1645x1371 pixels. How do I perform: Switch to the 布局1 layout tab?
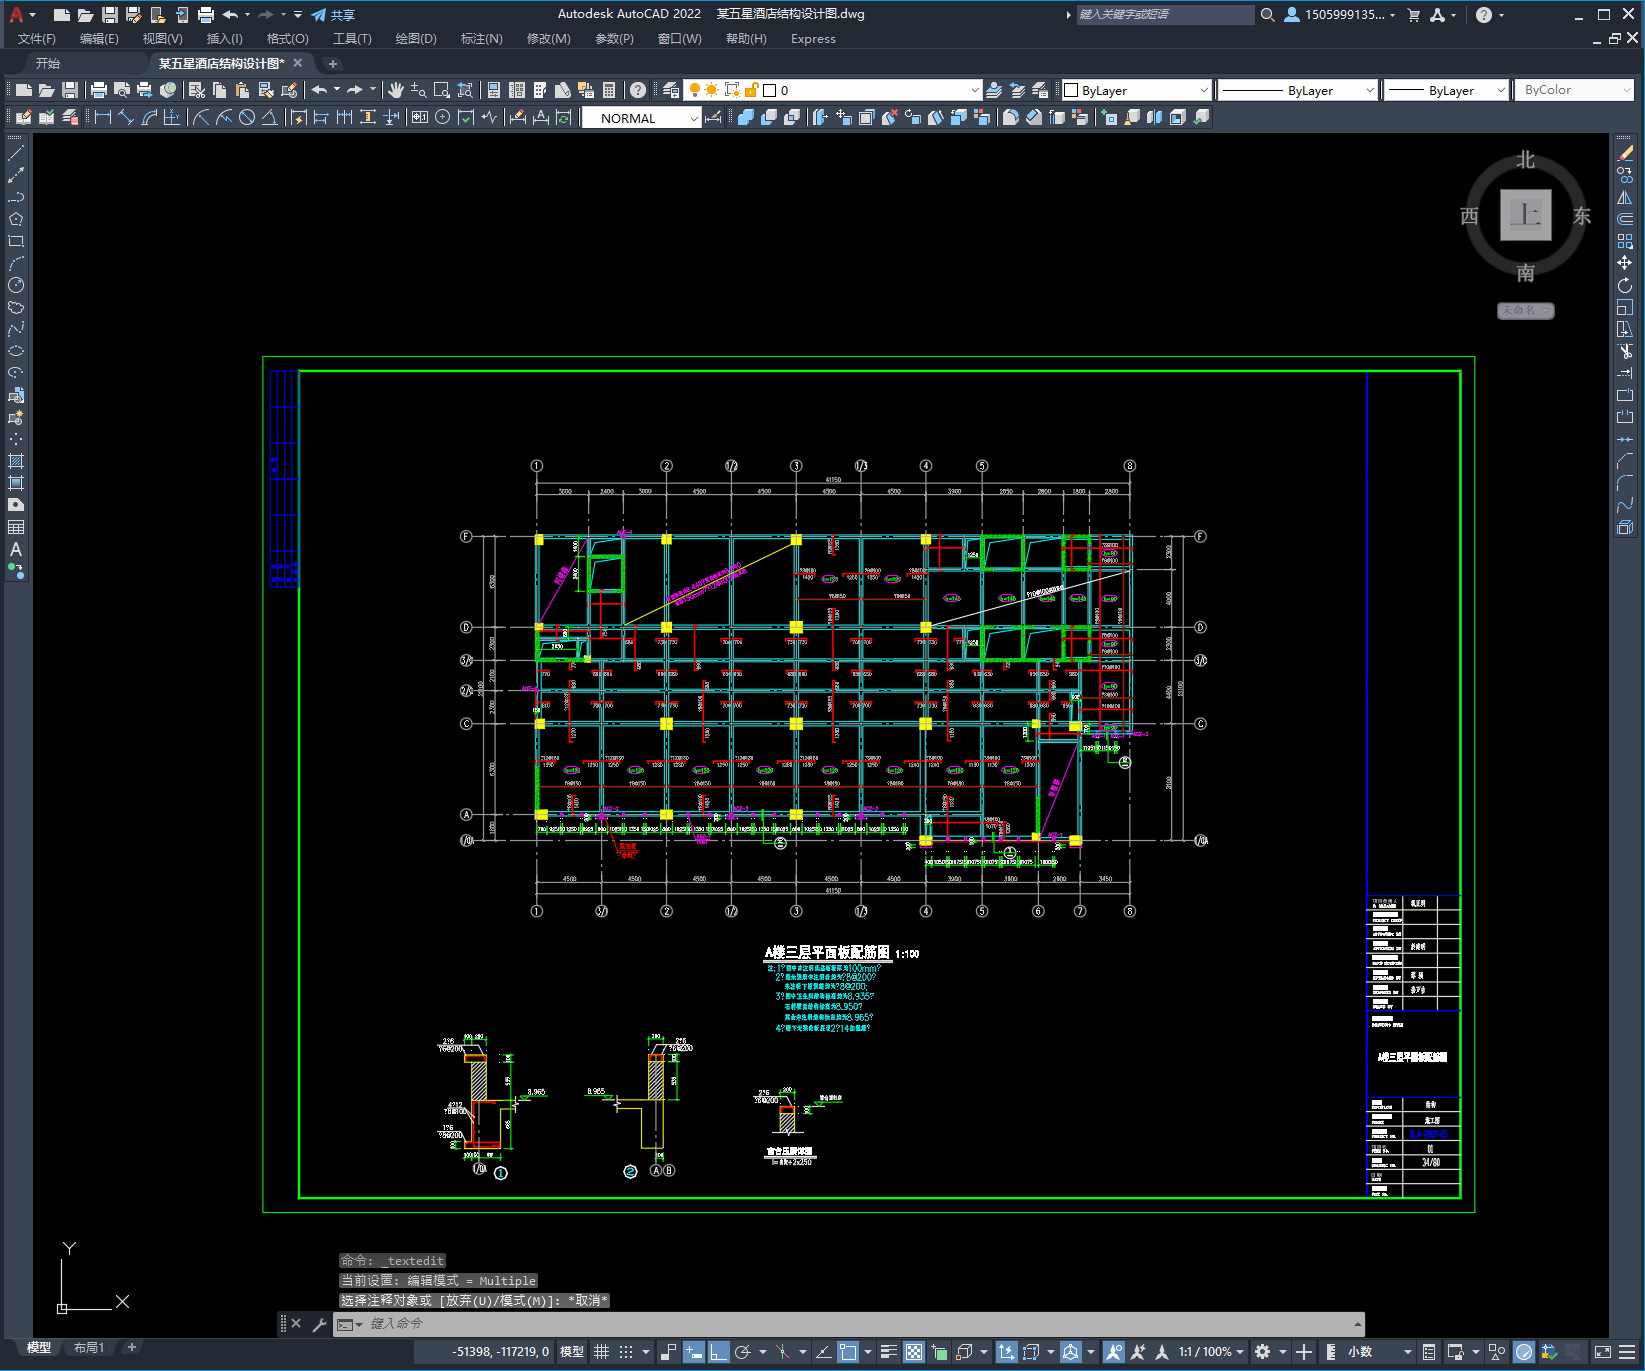coord(89,1347)
